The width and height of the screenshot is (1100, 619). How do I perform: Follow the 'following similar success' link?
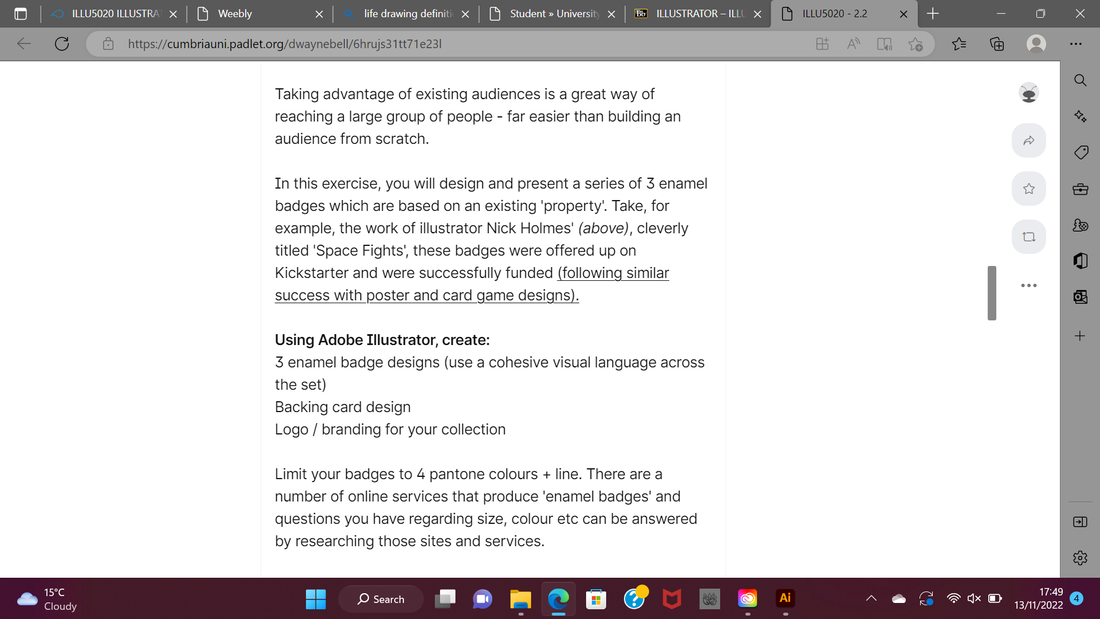pos(472,284)
